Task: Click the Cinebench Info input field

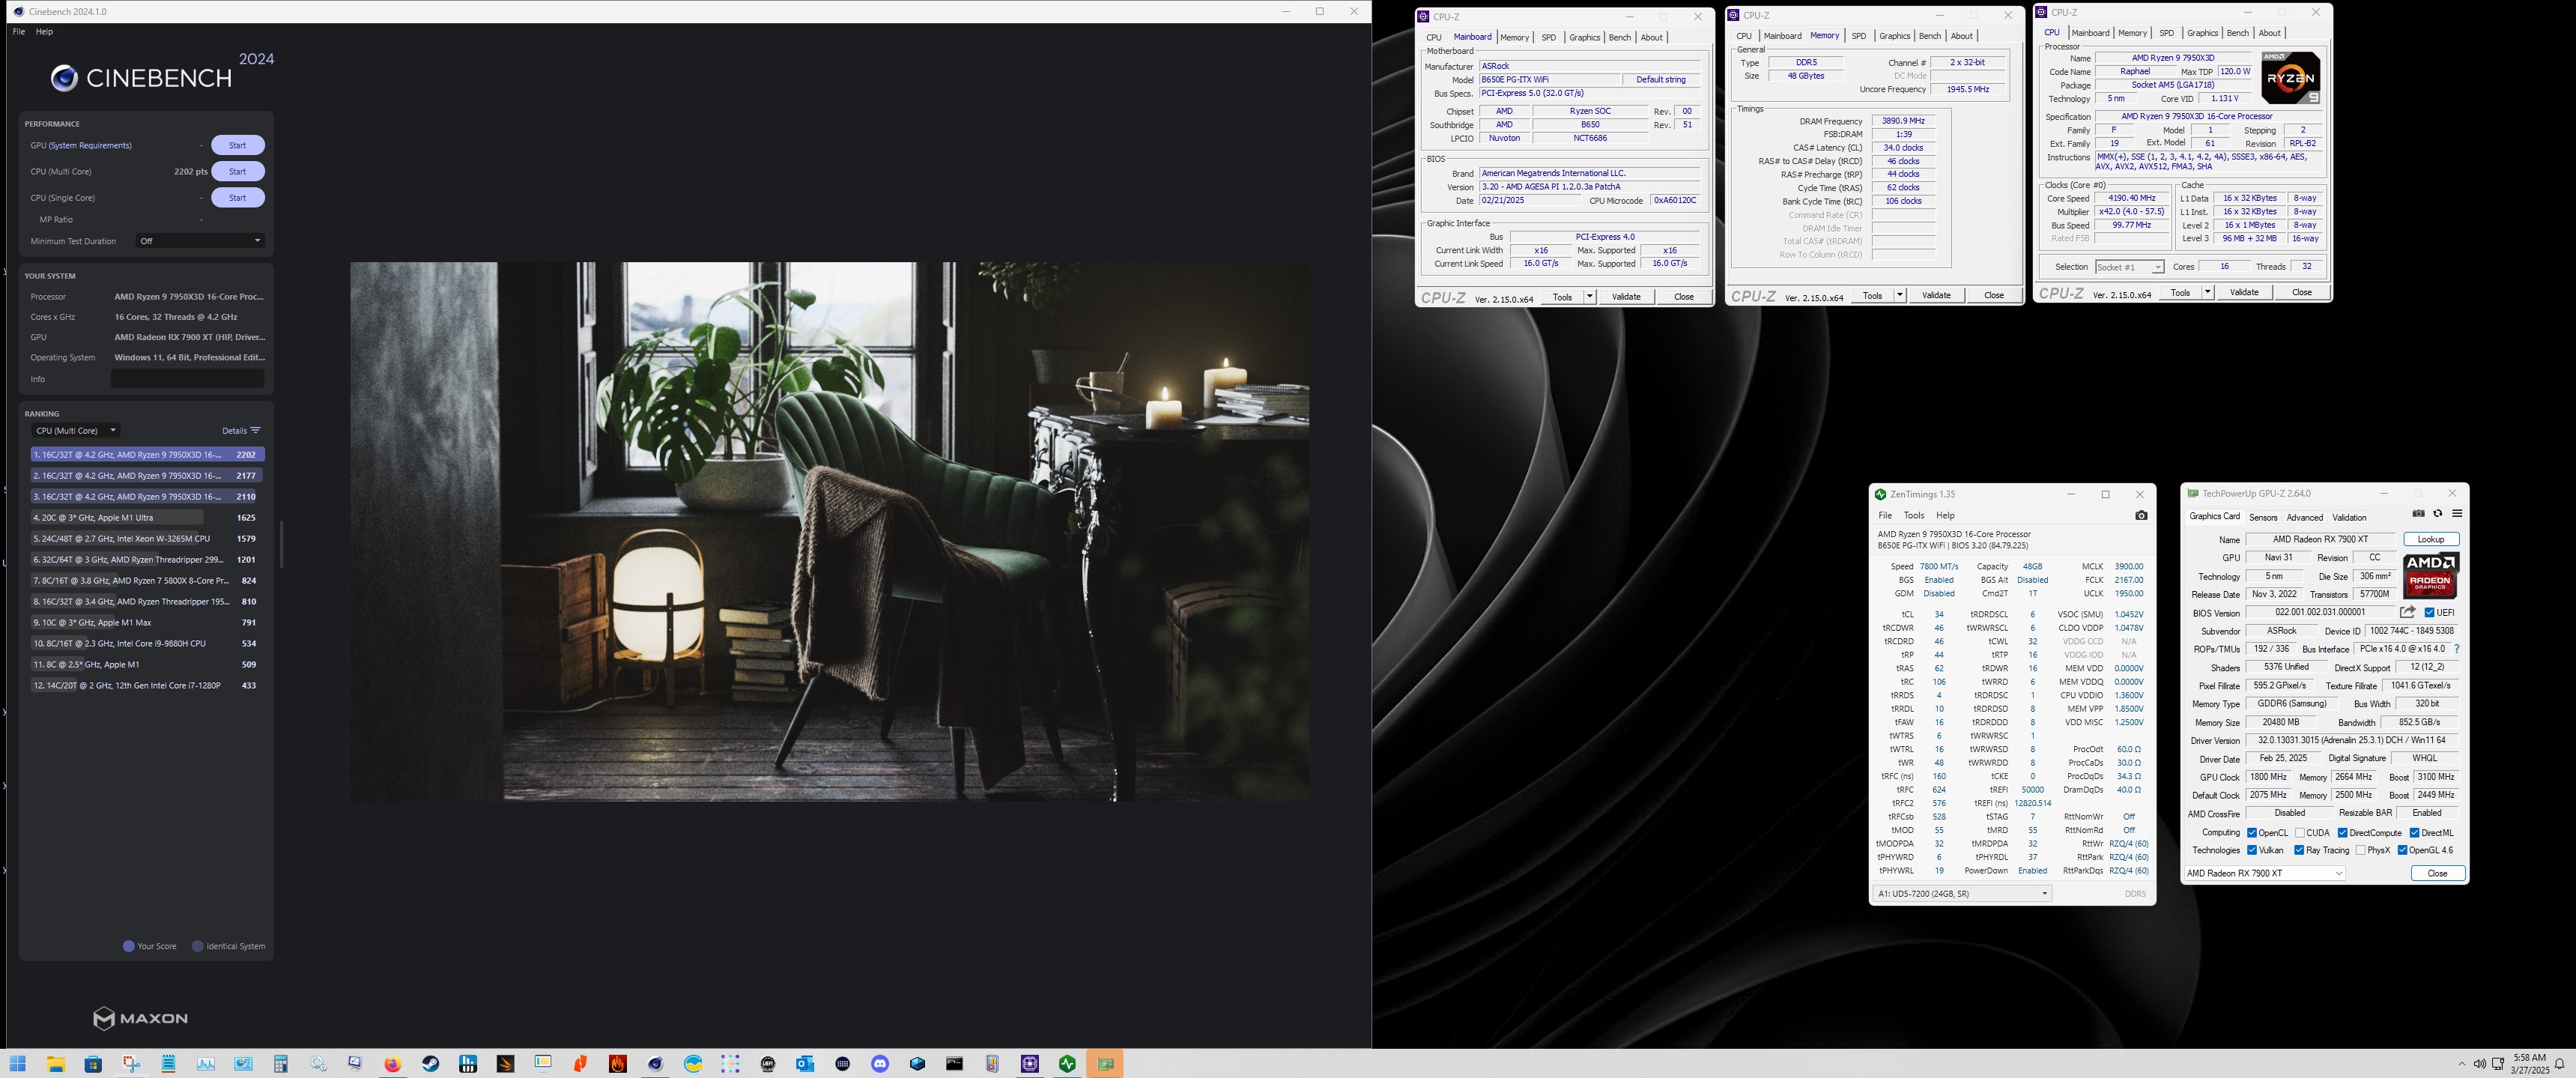Action: (x=187, y=379)
